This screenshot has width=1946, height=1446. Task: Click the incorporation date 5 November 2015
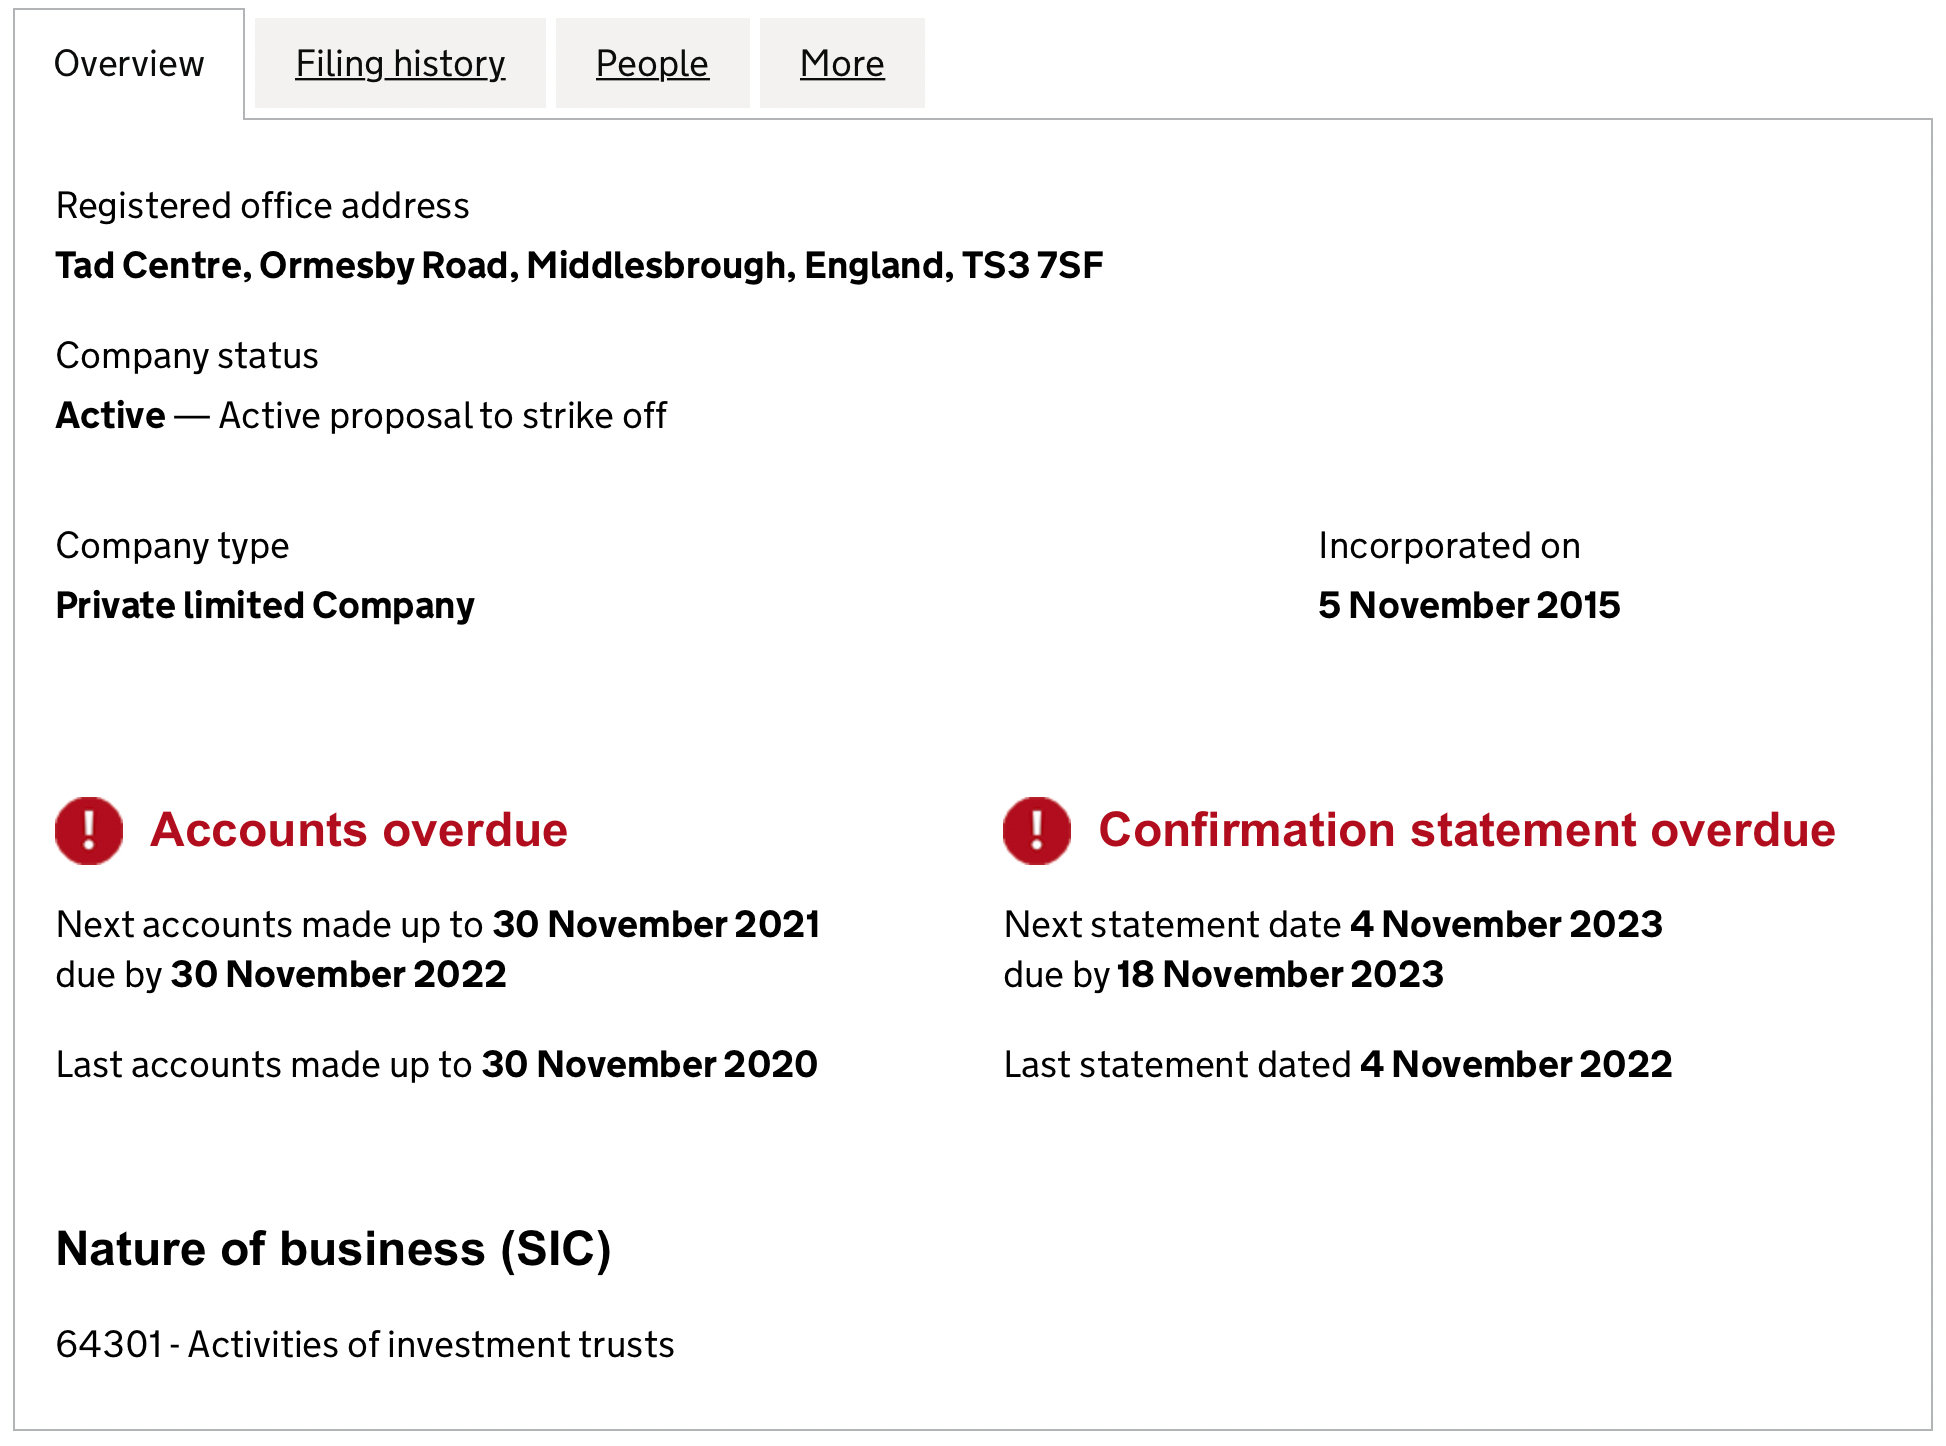[x=1469, y=606]
